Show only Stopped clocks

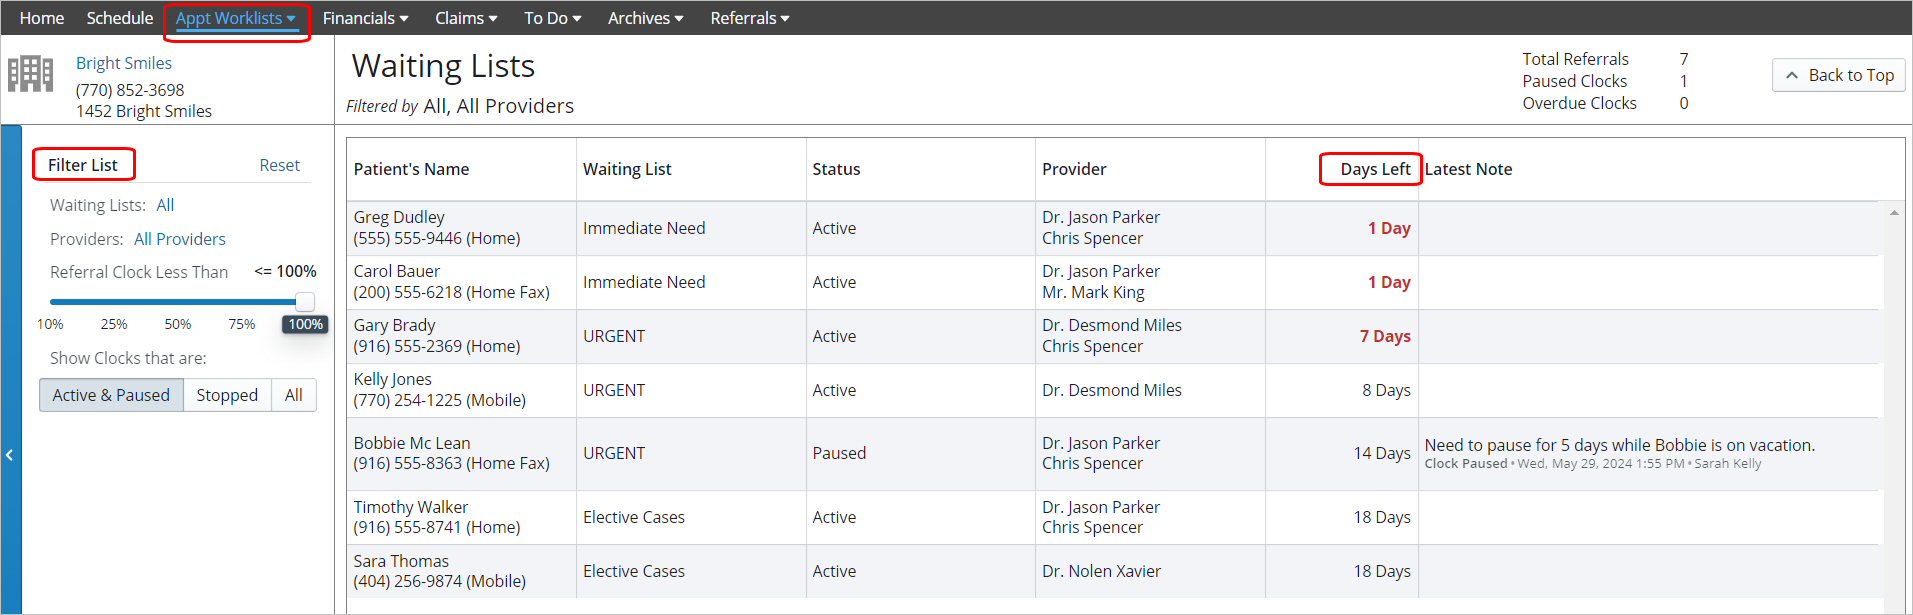227,395
